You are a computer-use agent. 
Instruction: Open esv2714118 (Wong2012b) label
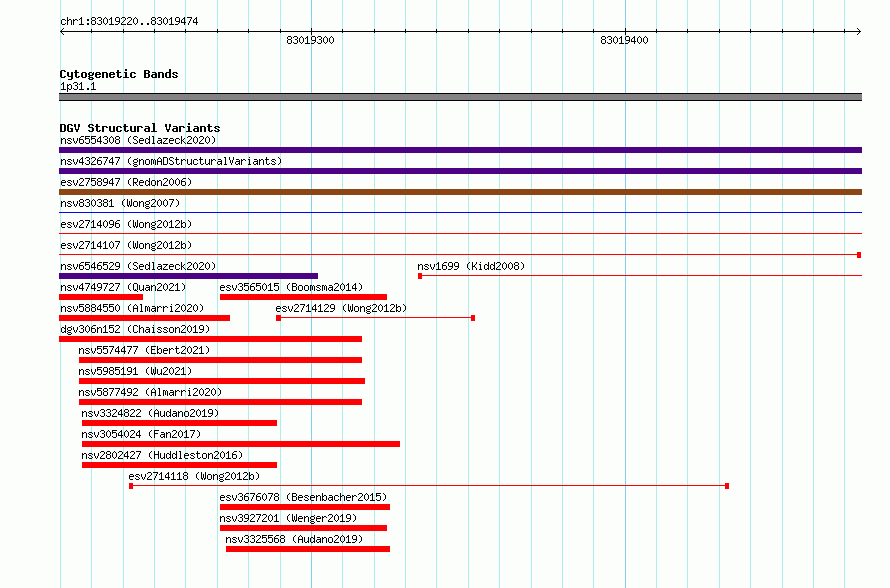coord(194,476)
